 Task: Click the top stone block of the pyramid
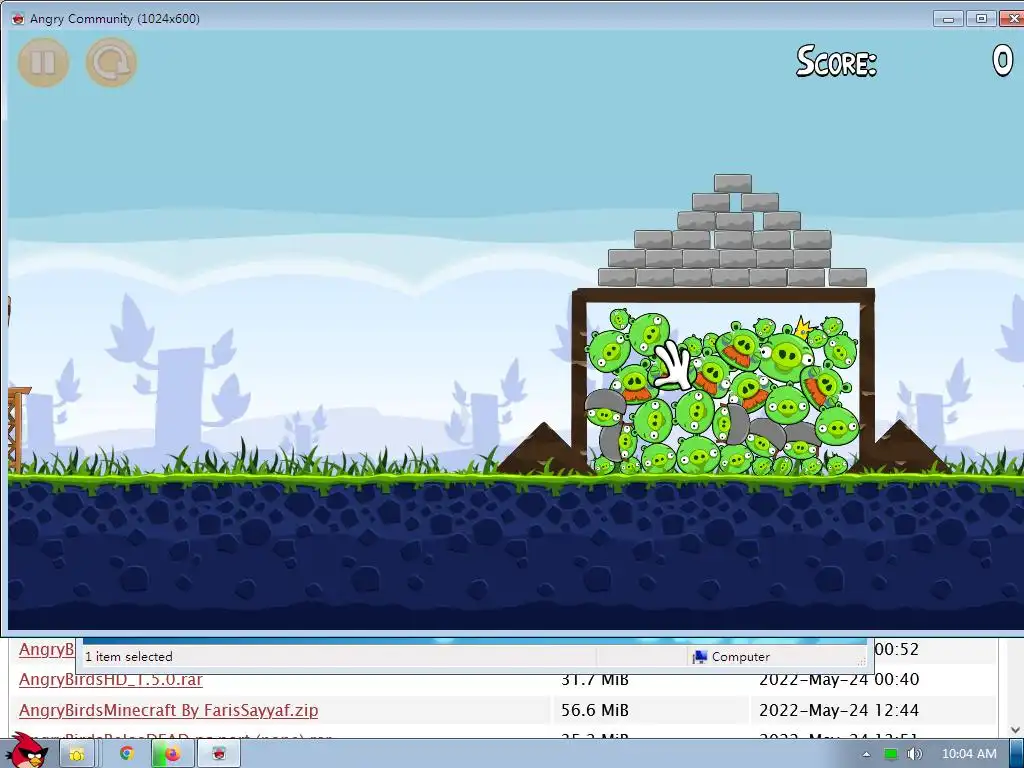point(733,183)
